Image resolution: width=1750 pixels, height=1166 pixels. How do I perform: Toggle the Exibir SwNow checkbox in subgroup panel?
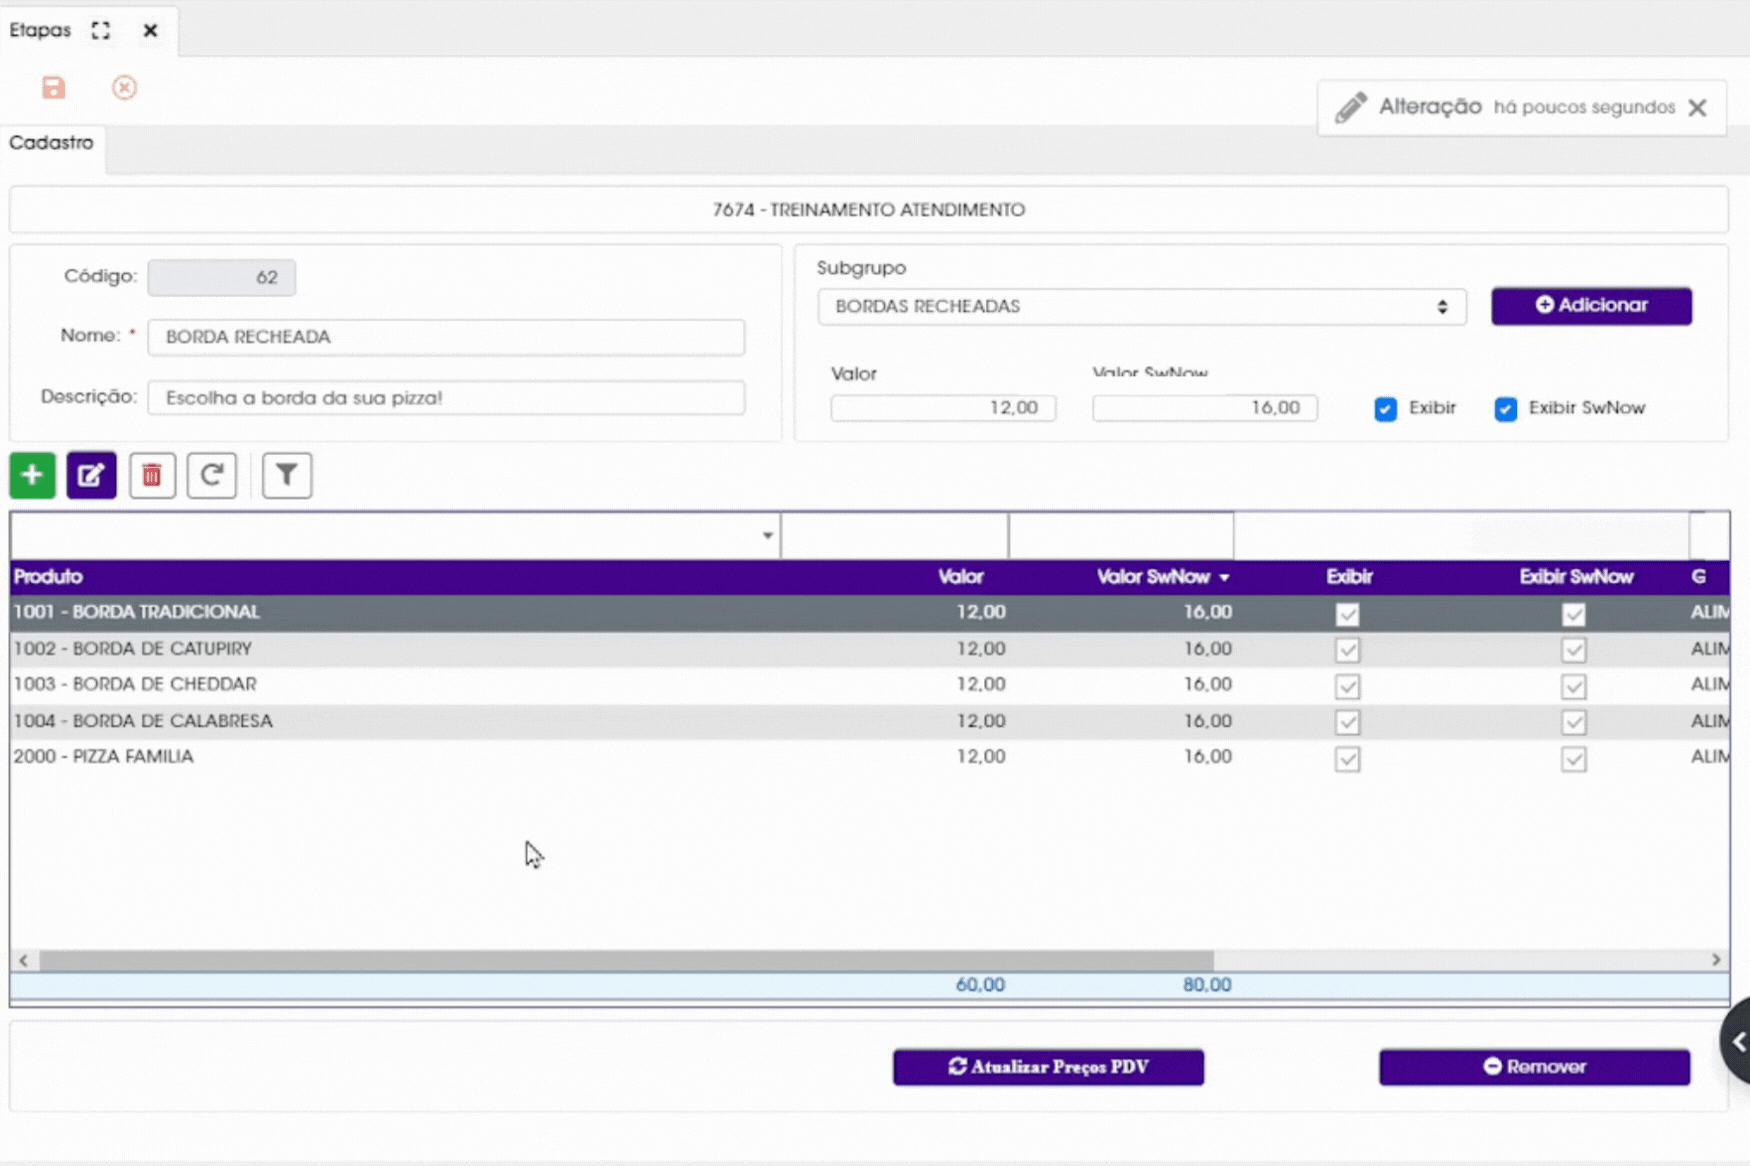coord(1505,409)
